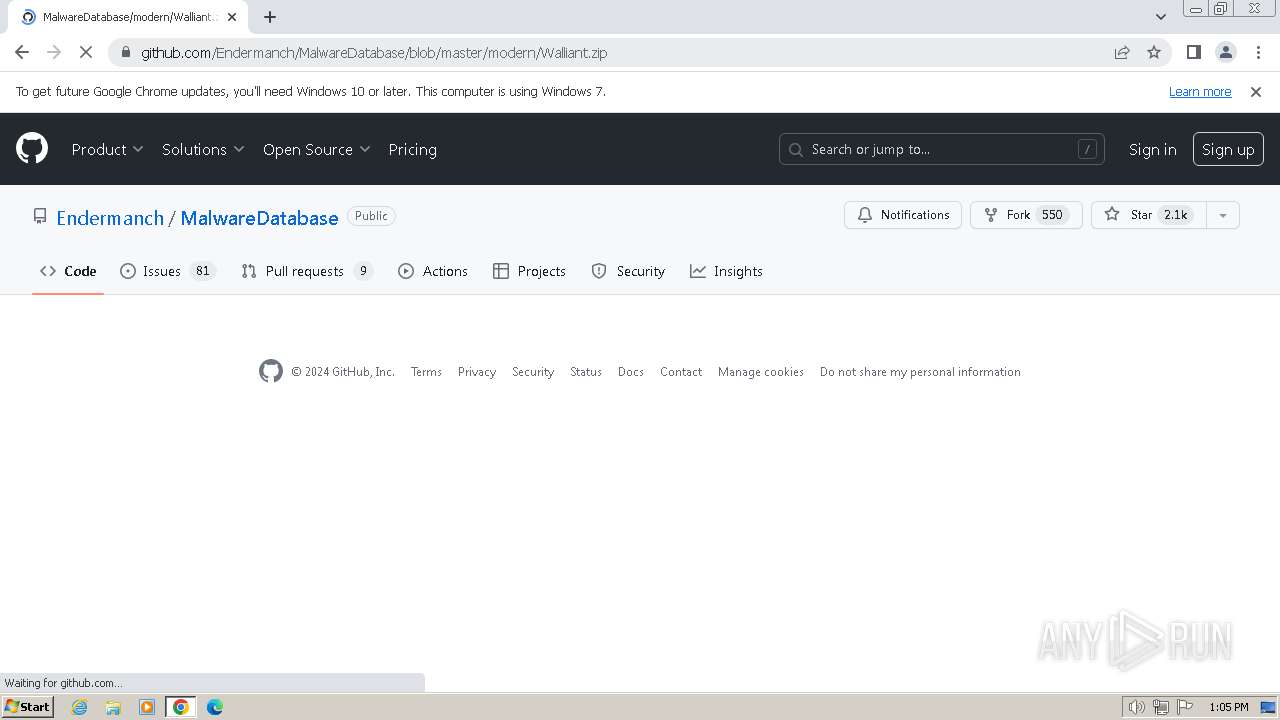This screenshot has height=720, width=1280.
Task: Focus the Search or jump to field
Action: 942,149
